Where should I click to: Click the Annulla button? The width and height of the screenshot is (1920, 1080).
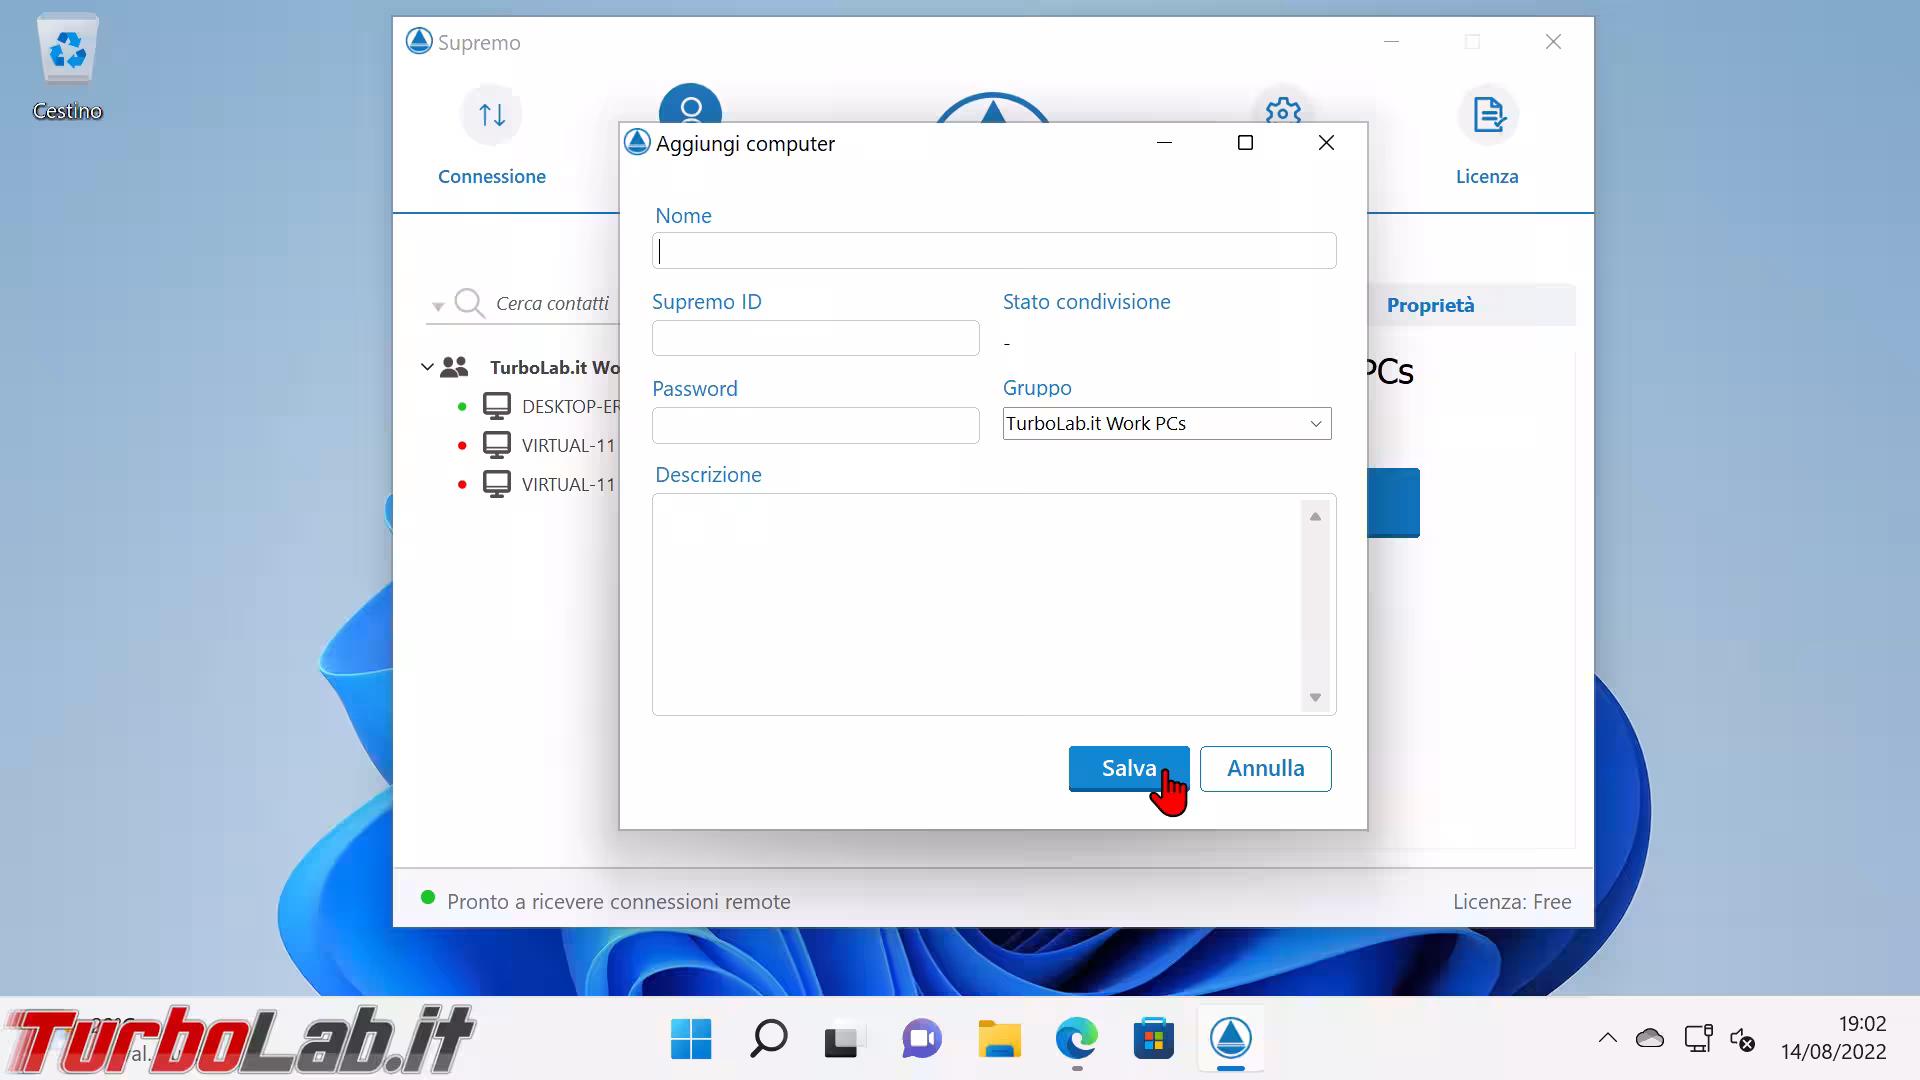tap(1265, 768)
